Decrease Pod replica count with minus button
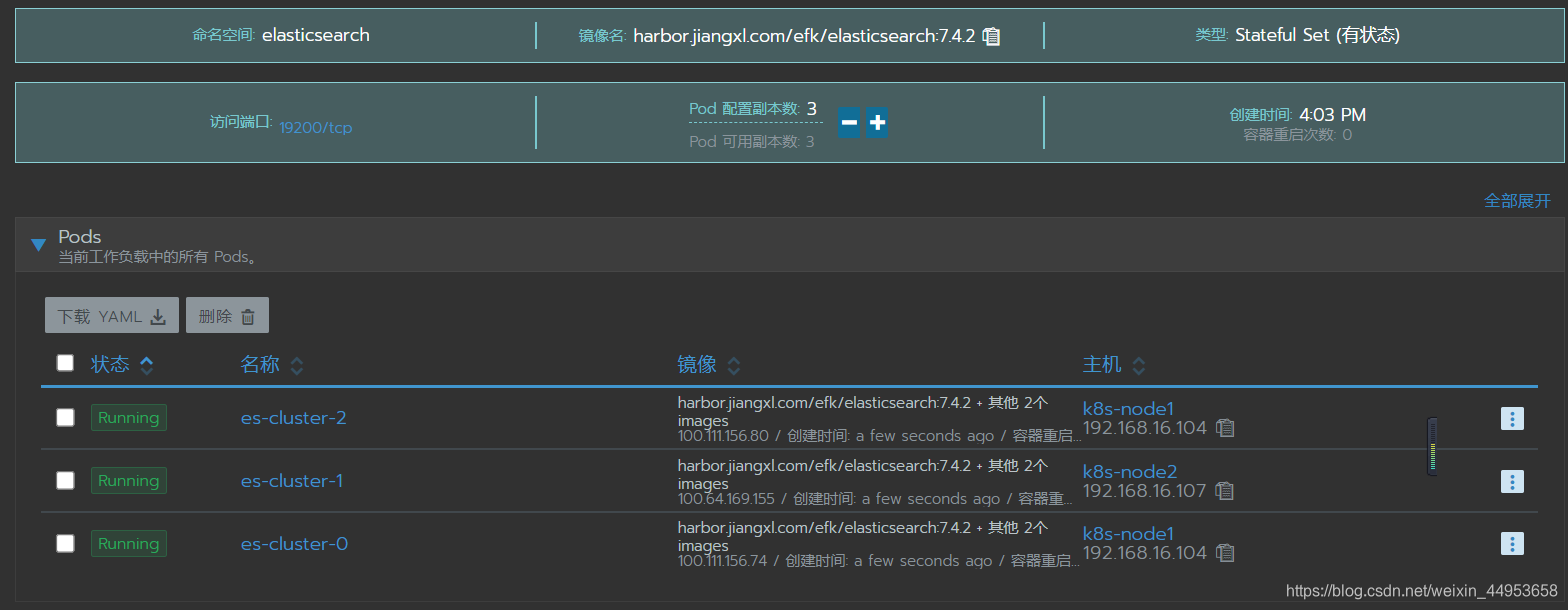1568x610 pixels. pyautogui.click(x=849, y=123)
